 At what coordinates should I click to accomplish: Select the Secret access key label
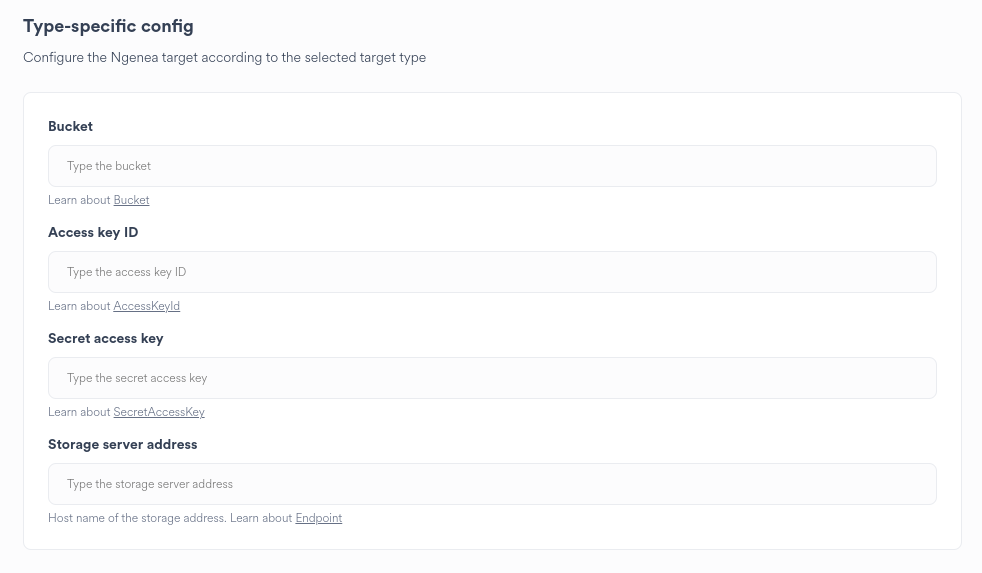click(105, 338)
